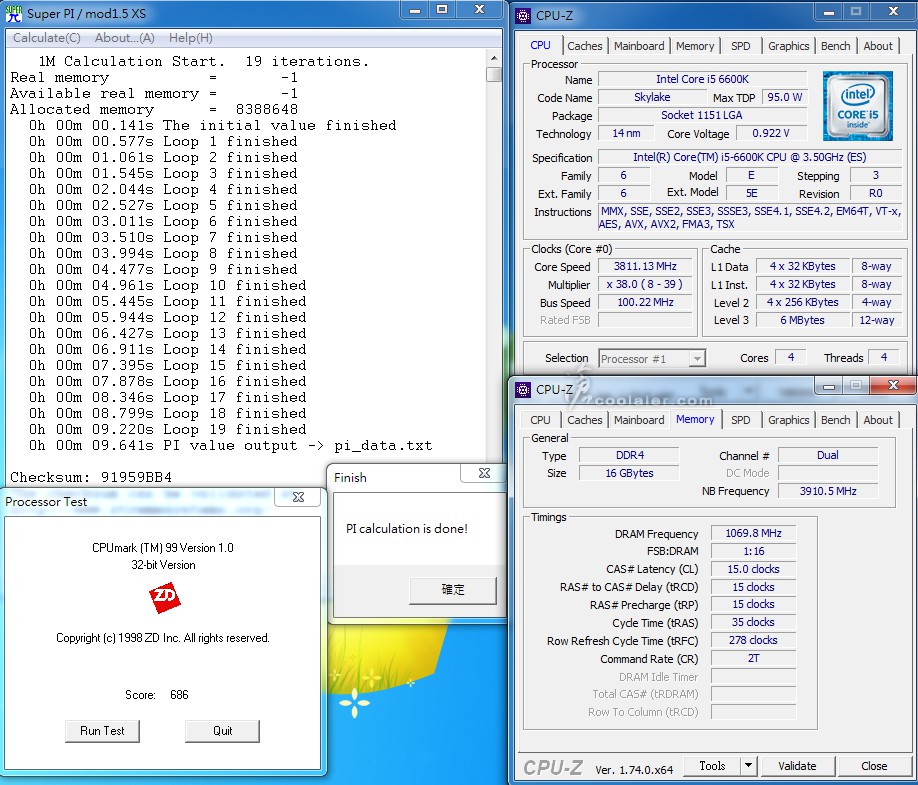Click the Package value Socket 1151 LGA
Screen dimensions: 918x785
pos(702,115)
